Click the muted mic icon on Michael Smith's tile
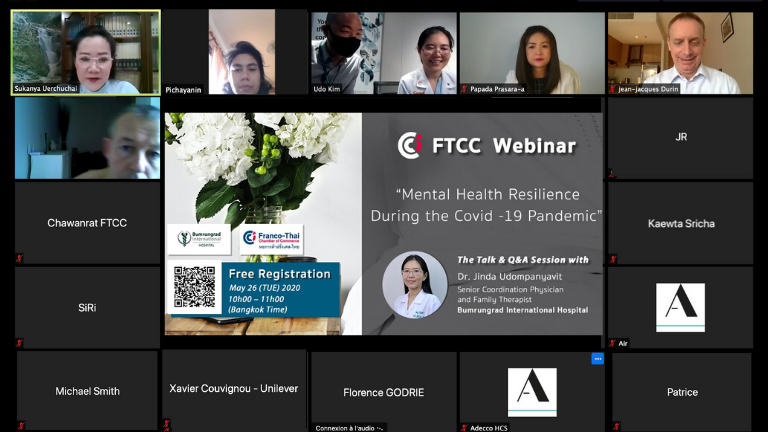Viewport: 768px width, 432px height. tap(20, 427)
